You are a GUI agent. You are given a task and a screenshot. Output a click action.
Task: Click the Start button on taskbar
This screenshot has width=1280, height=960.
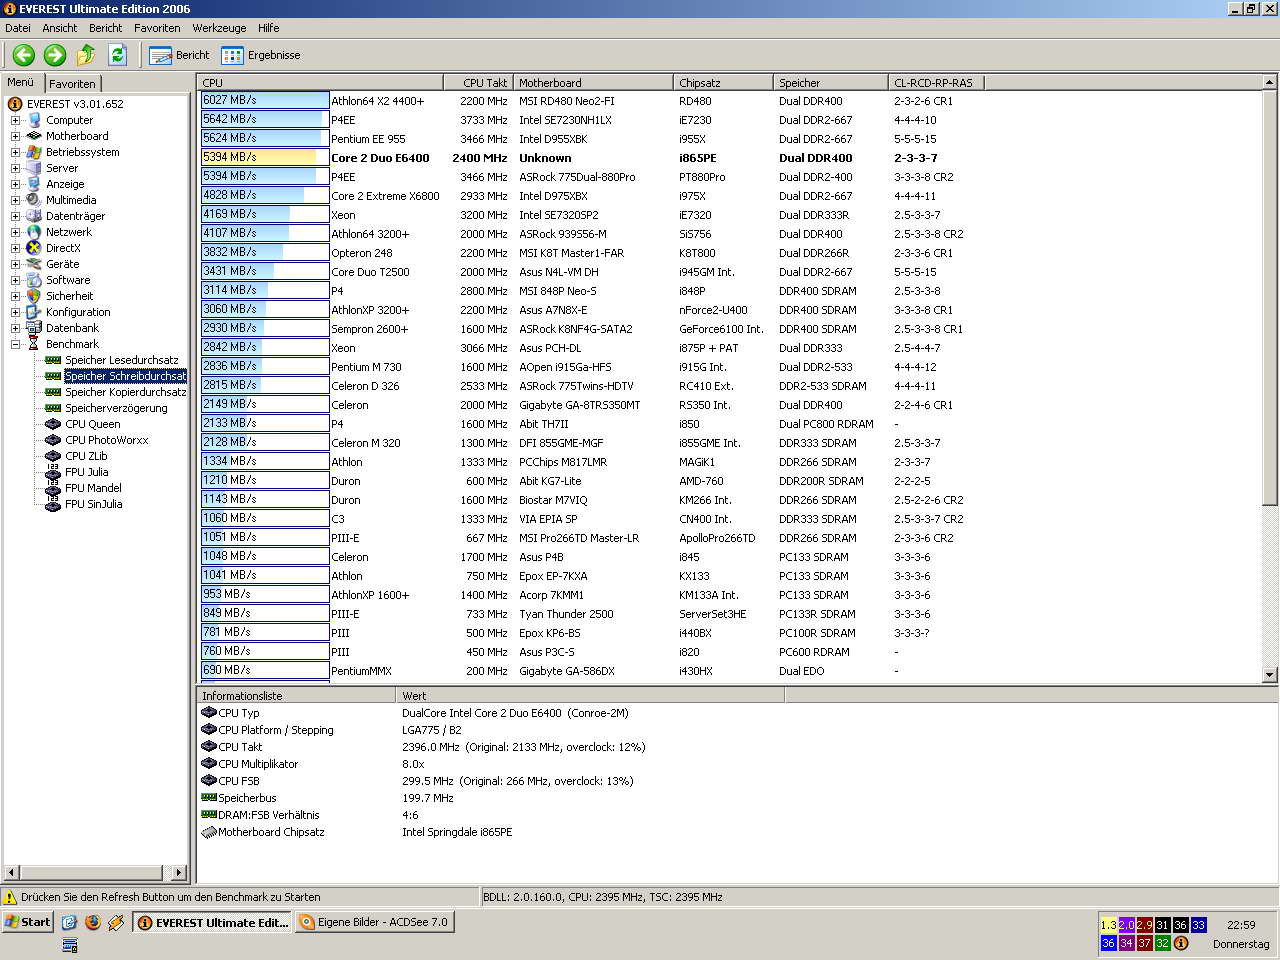(28, 922)
